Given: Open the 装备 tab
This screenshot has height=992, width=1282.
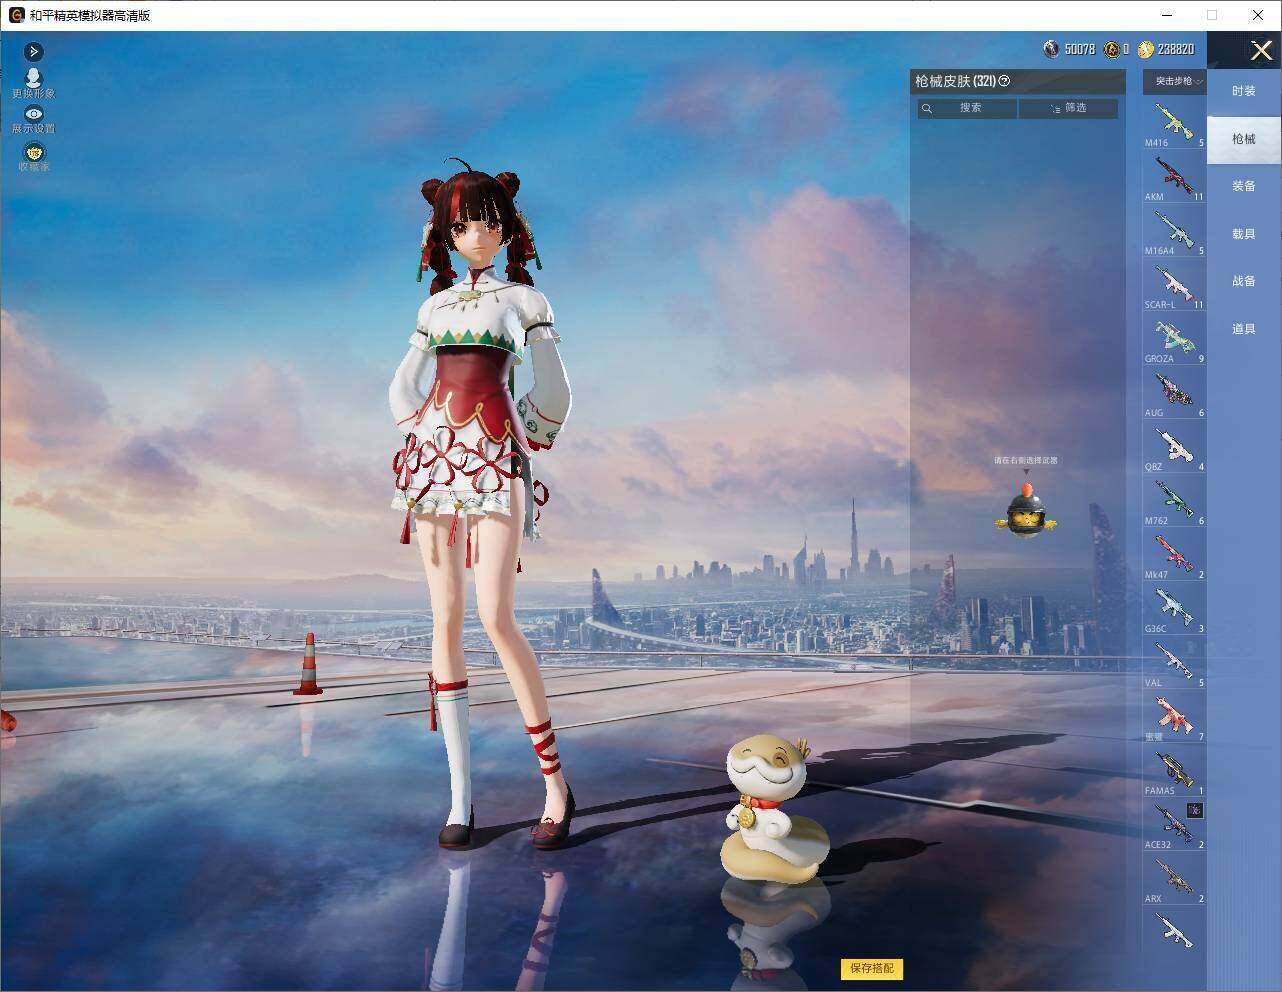Looking at the screenshot, I should [x=1243, y=186].
